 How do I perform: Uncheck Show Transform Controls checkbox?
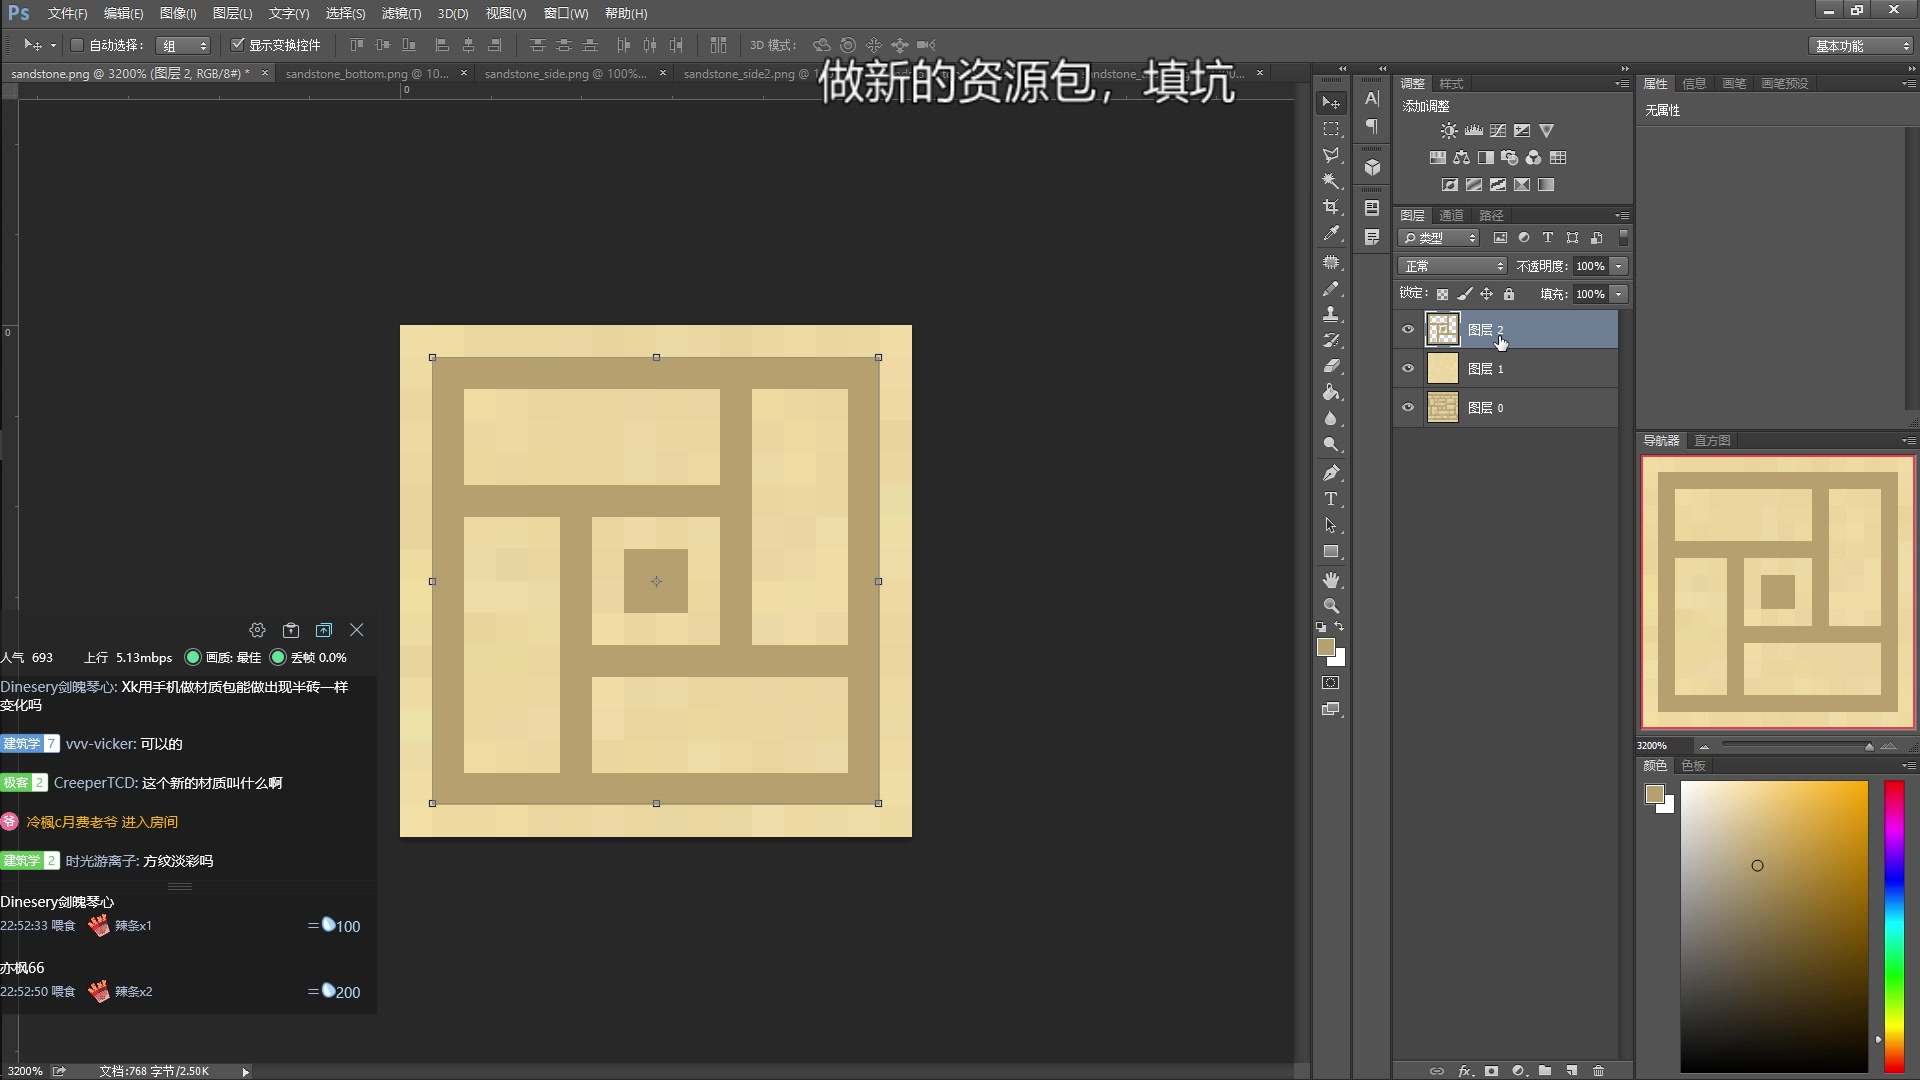[x=237, y=45]
